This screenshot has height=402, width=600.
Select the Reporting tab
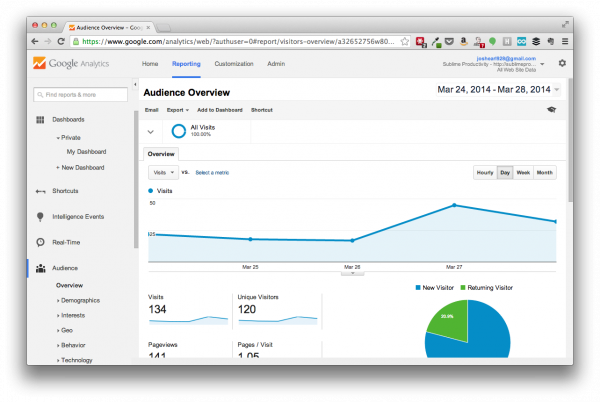point(186,64)
